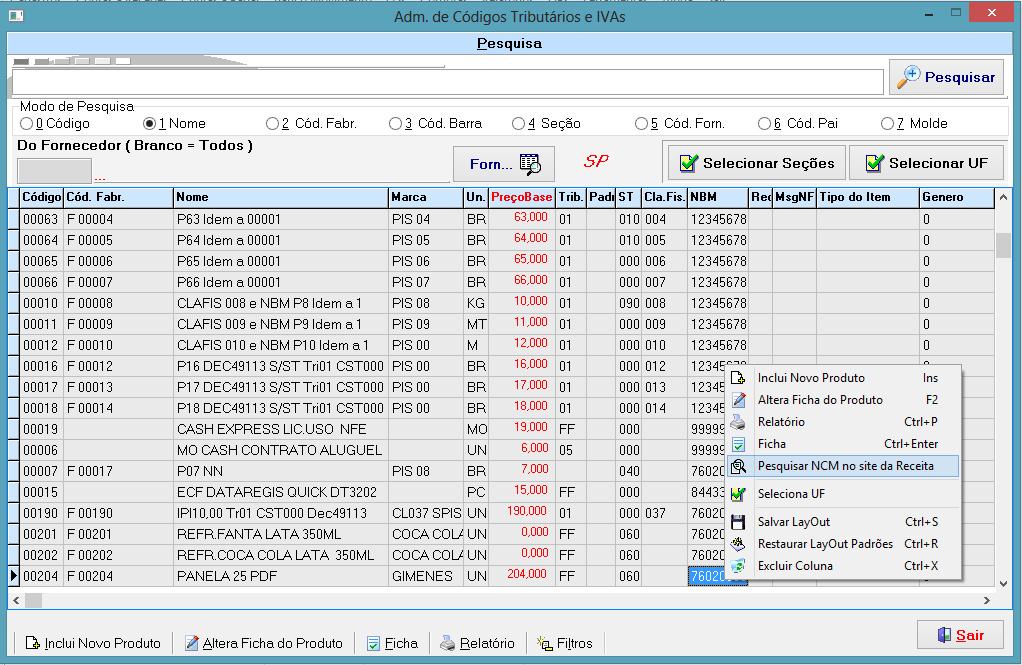This screenshot has height=665, width=1022.
Task: Open supplier lookup with Forn... button
Action: click(503, 163)
